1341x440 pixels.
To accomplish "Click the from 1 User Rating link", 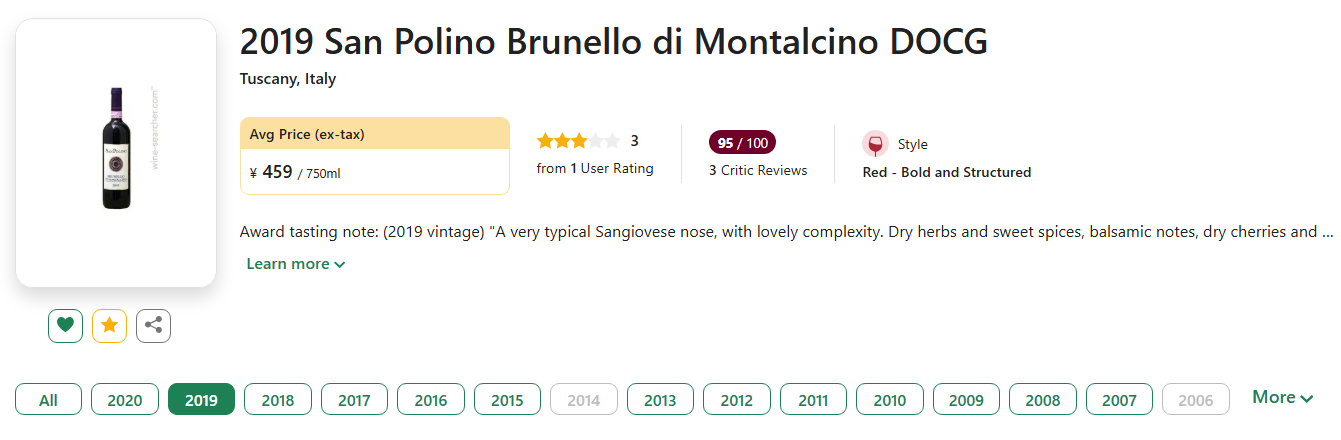I will pos(595,169).
